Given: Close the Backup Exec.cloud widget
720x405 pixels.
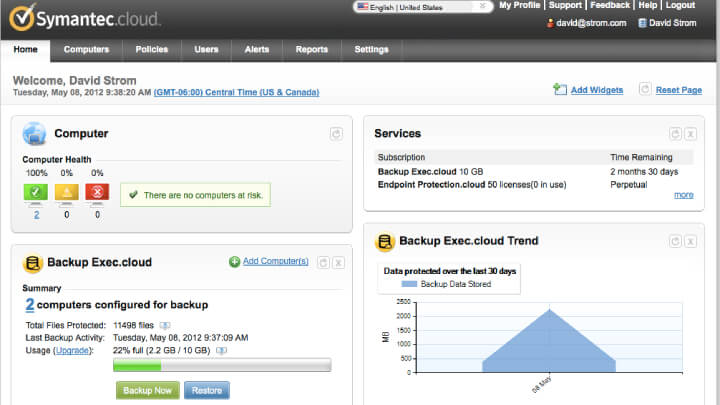Looking at the screenshot, I should click(x=338, y=263).
